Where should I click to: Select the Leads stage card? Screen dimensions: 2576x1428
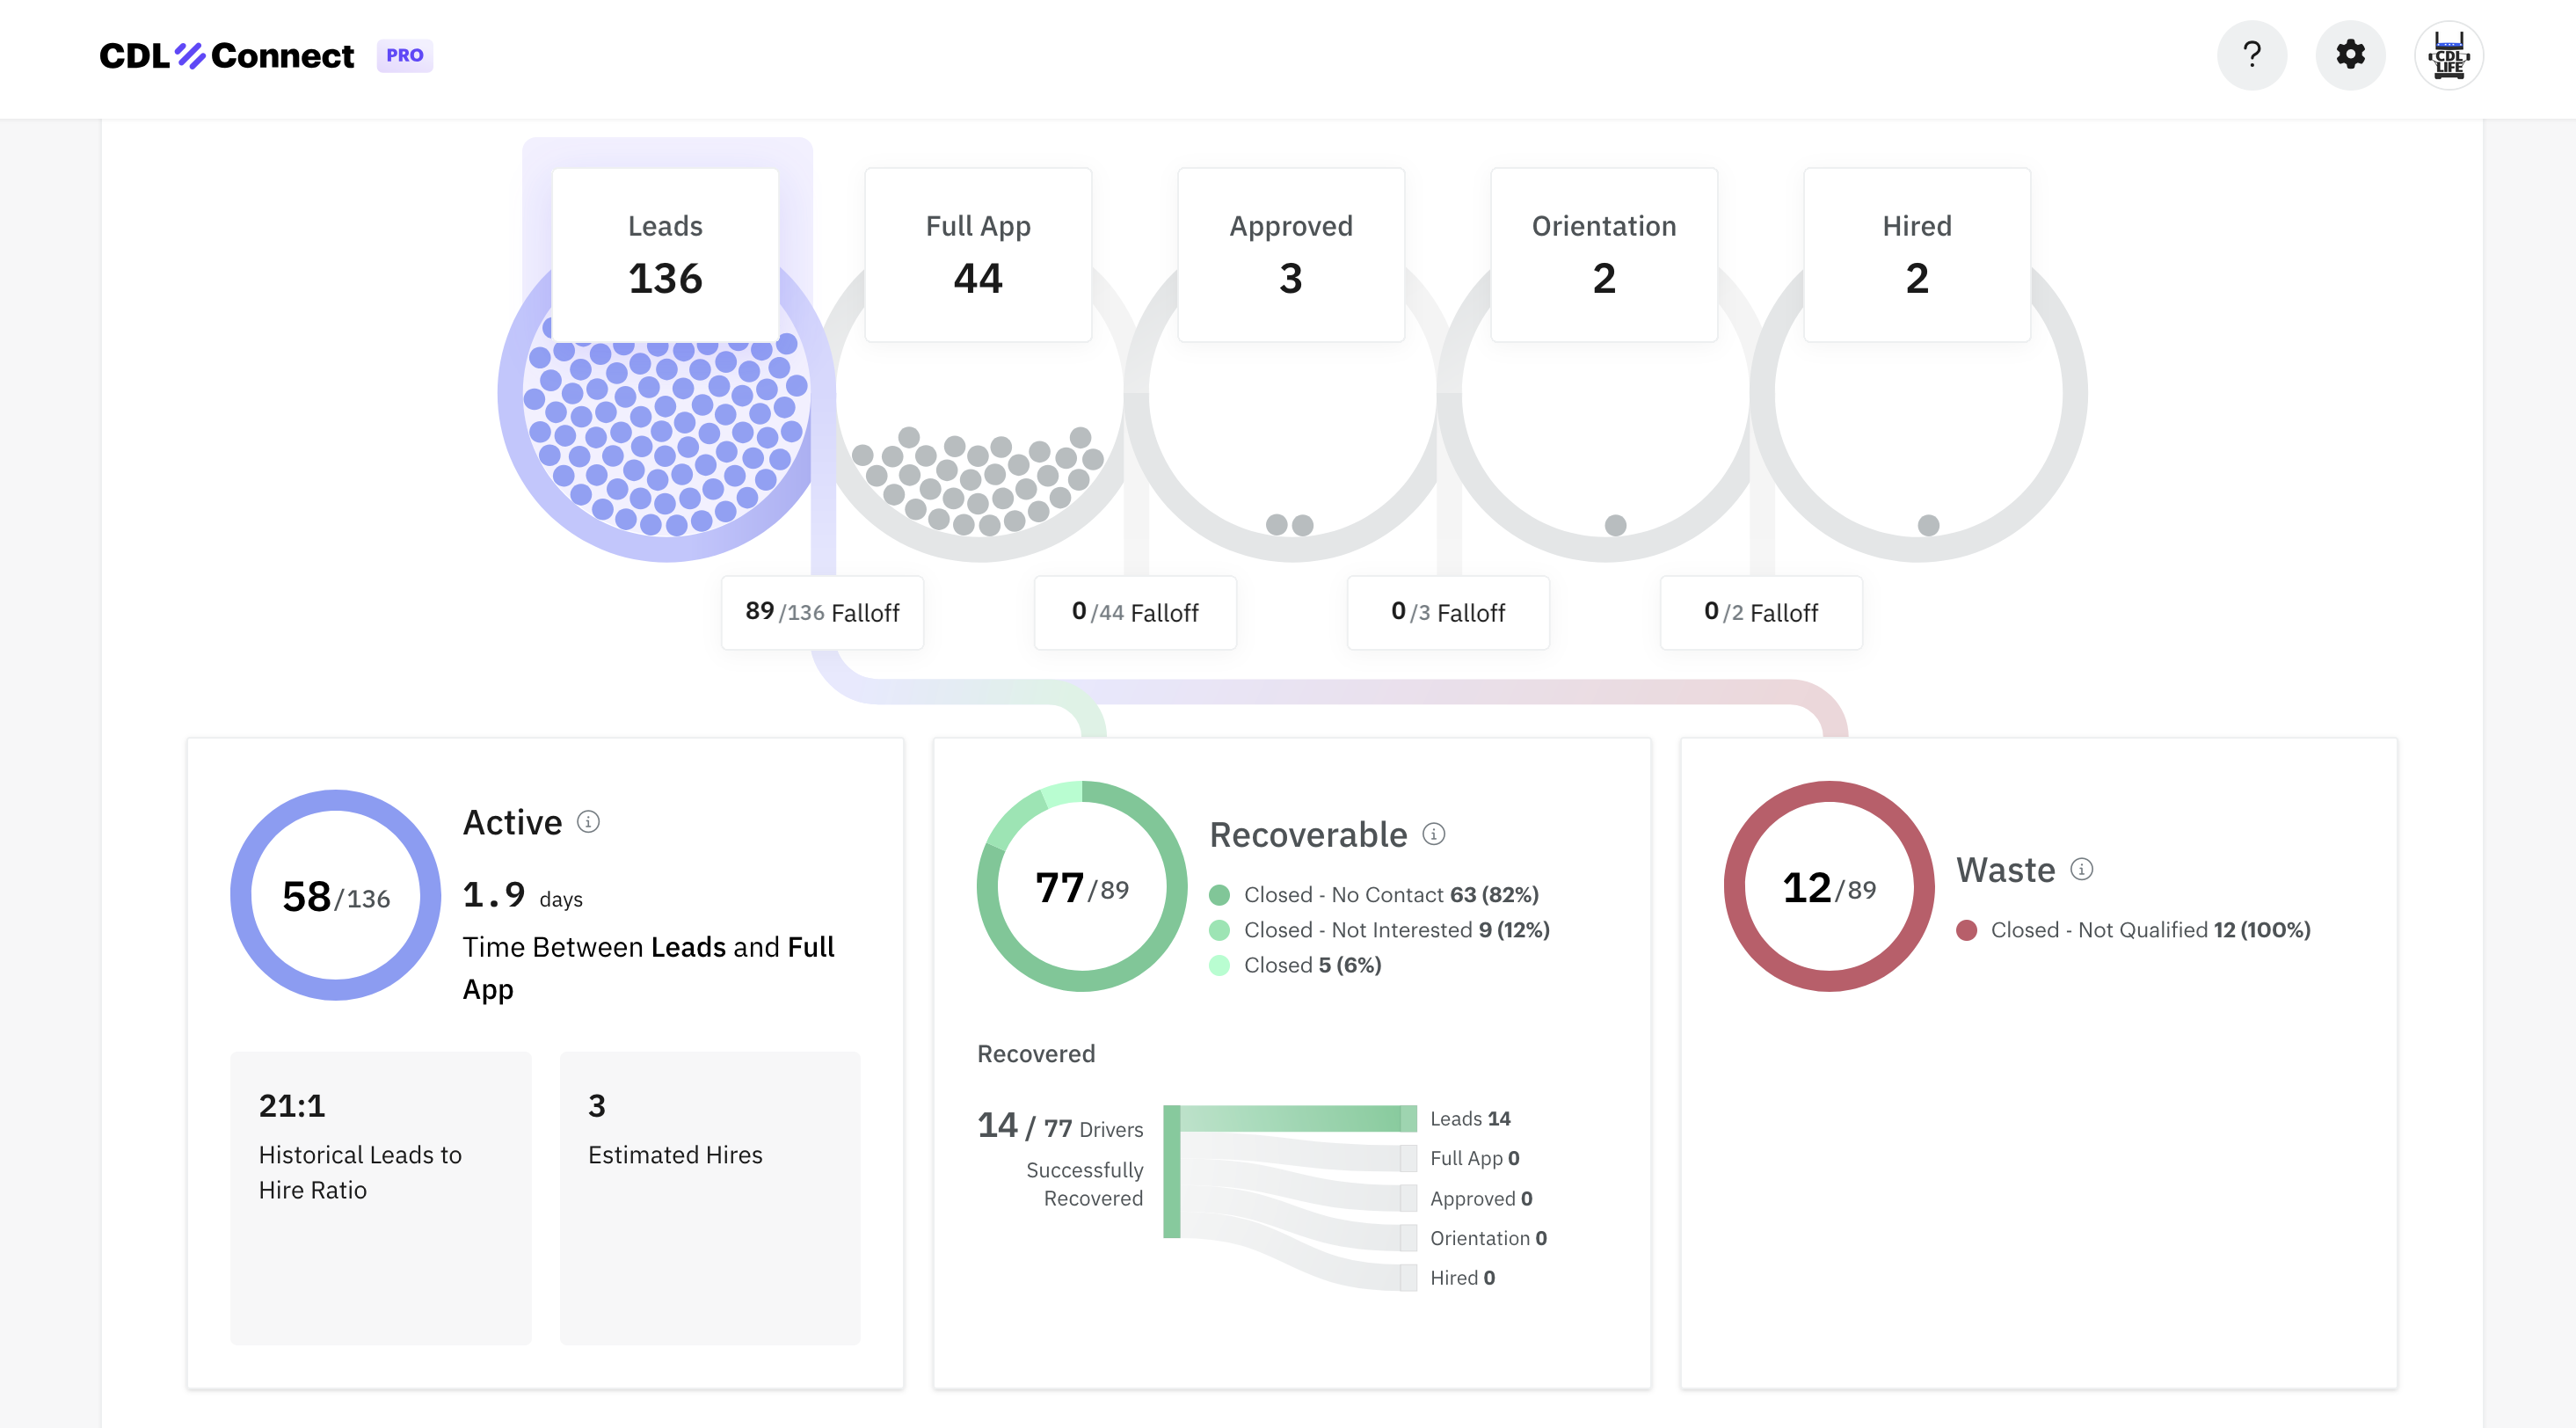coord(665,255)
